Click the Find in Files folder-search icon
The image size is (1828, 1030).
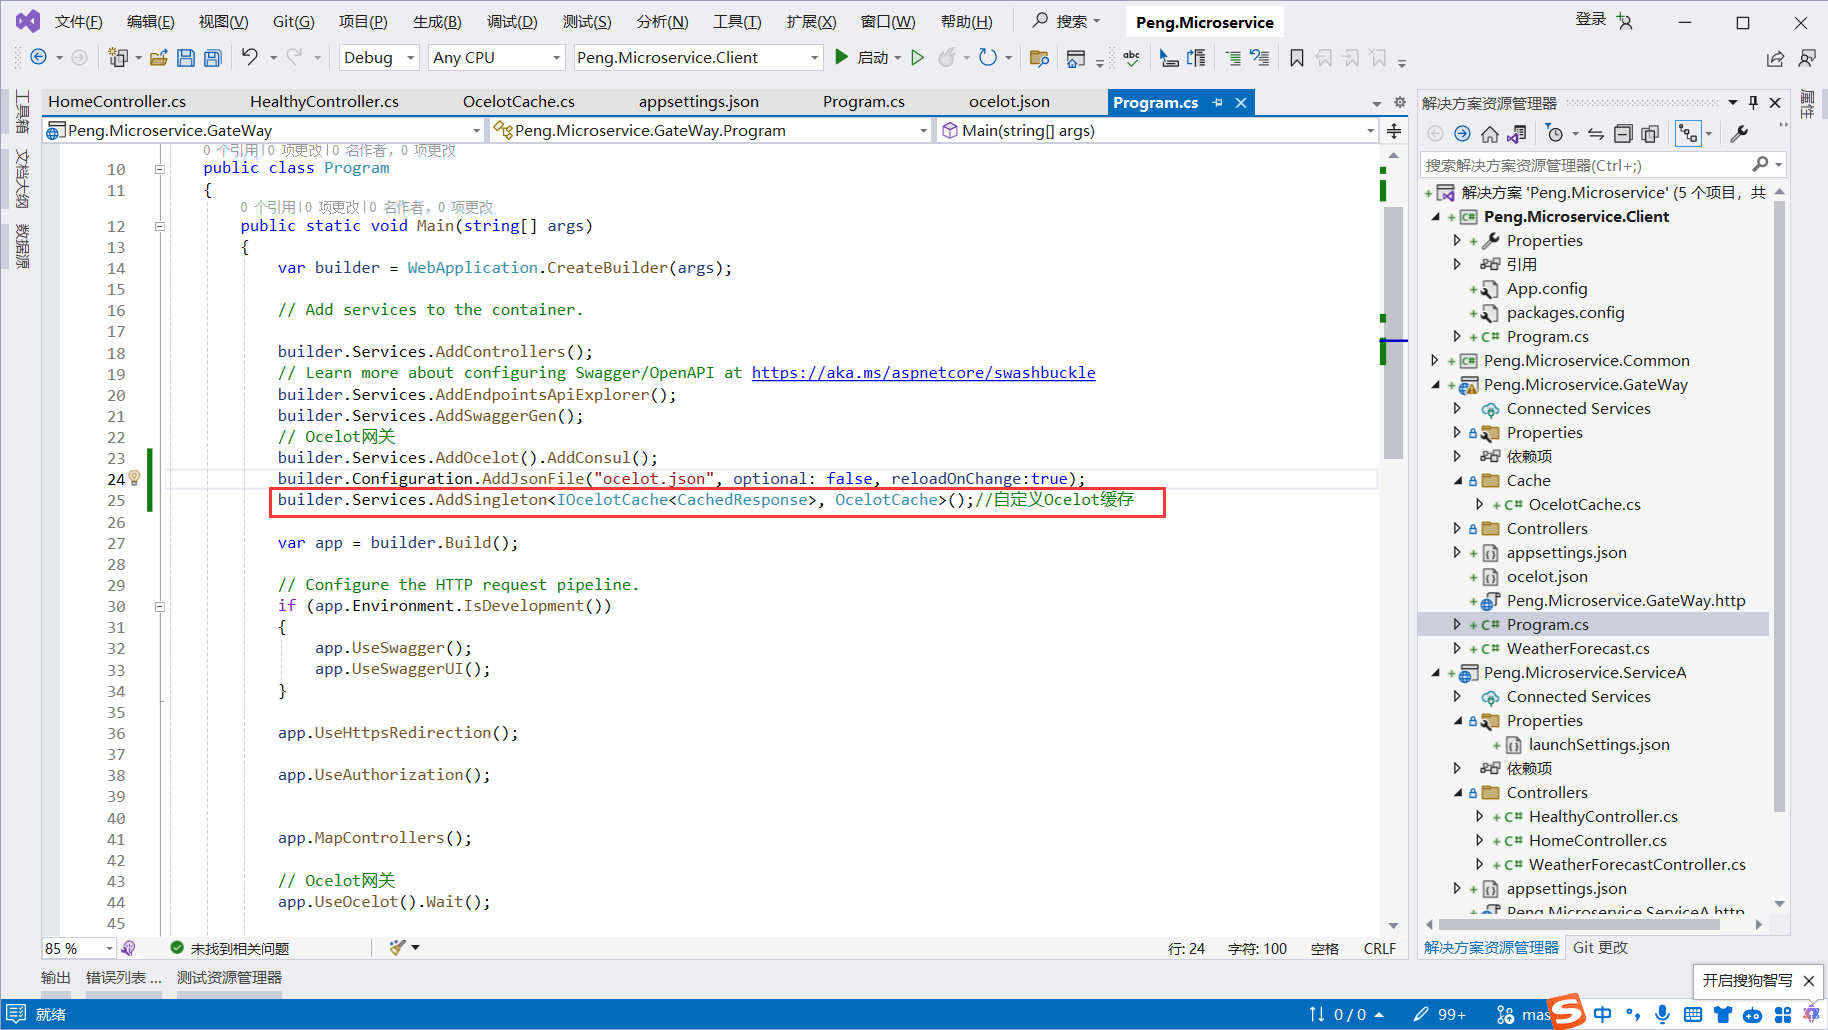pyautogui.click(x=1039, y=57)
